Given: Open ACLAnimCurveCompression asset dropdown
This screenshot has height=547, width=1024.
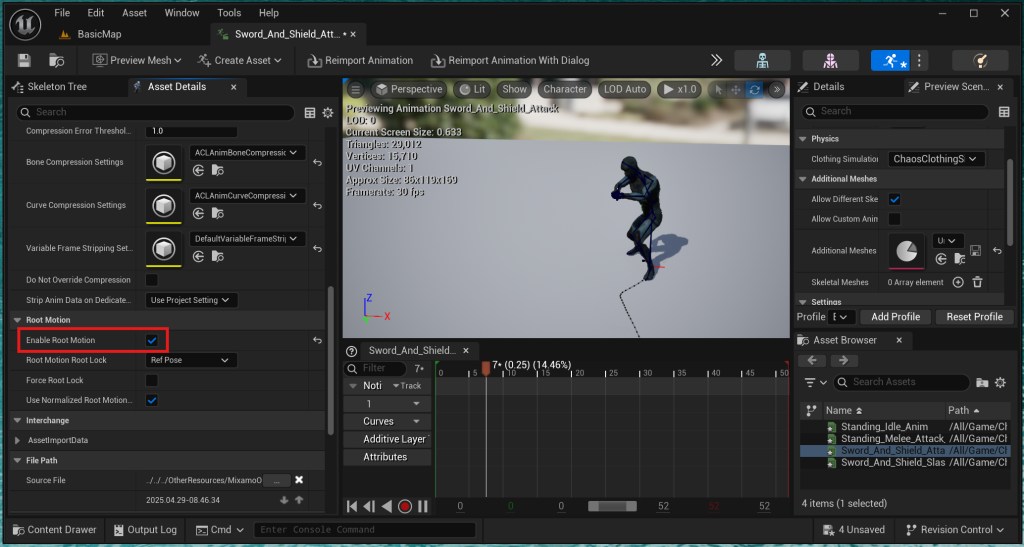Looking at the screenshot, I should (x=247, y=196).
